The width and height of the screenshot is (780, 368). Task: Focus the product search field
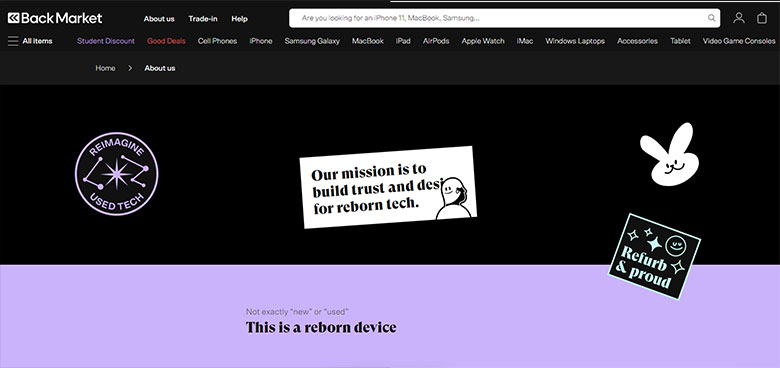504,18
